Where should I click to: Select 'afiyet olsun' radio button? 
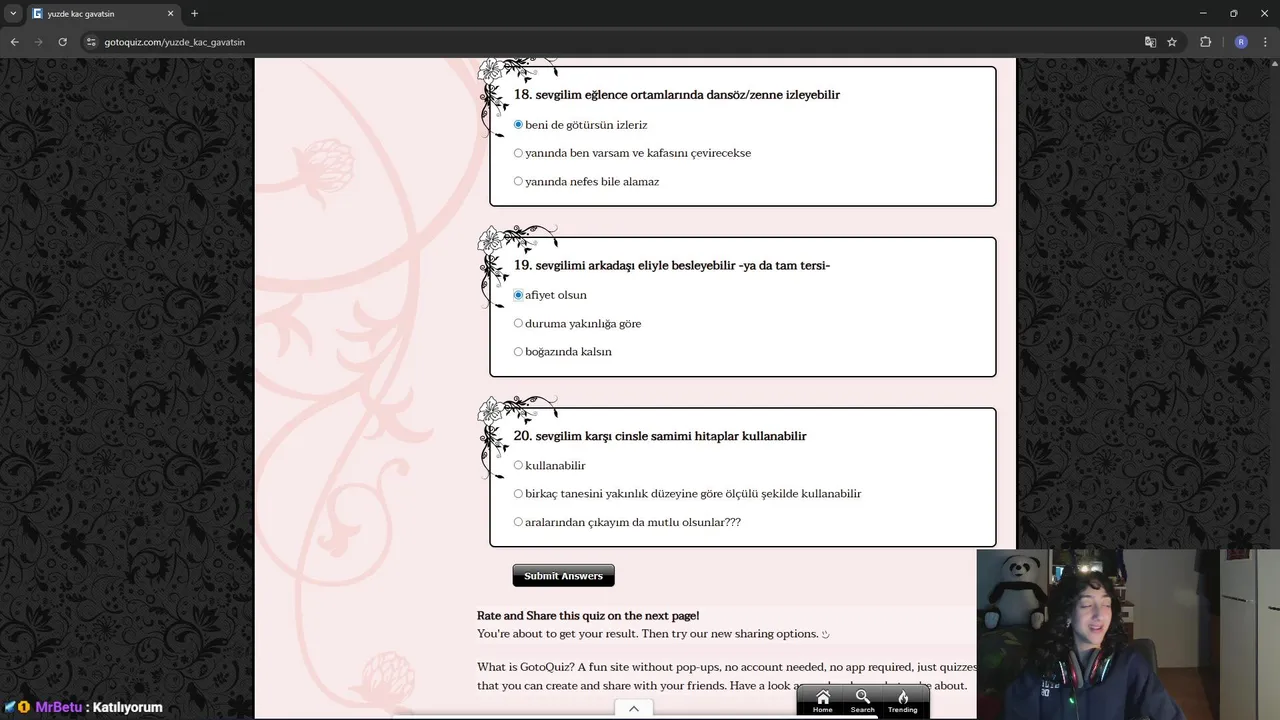coord(518,295)
